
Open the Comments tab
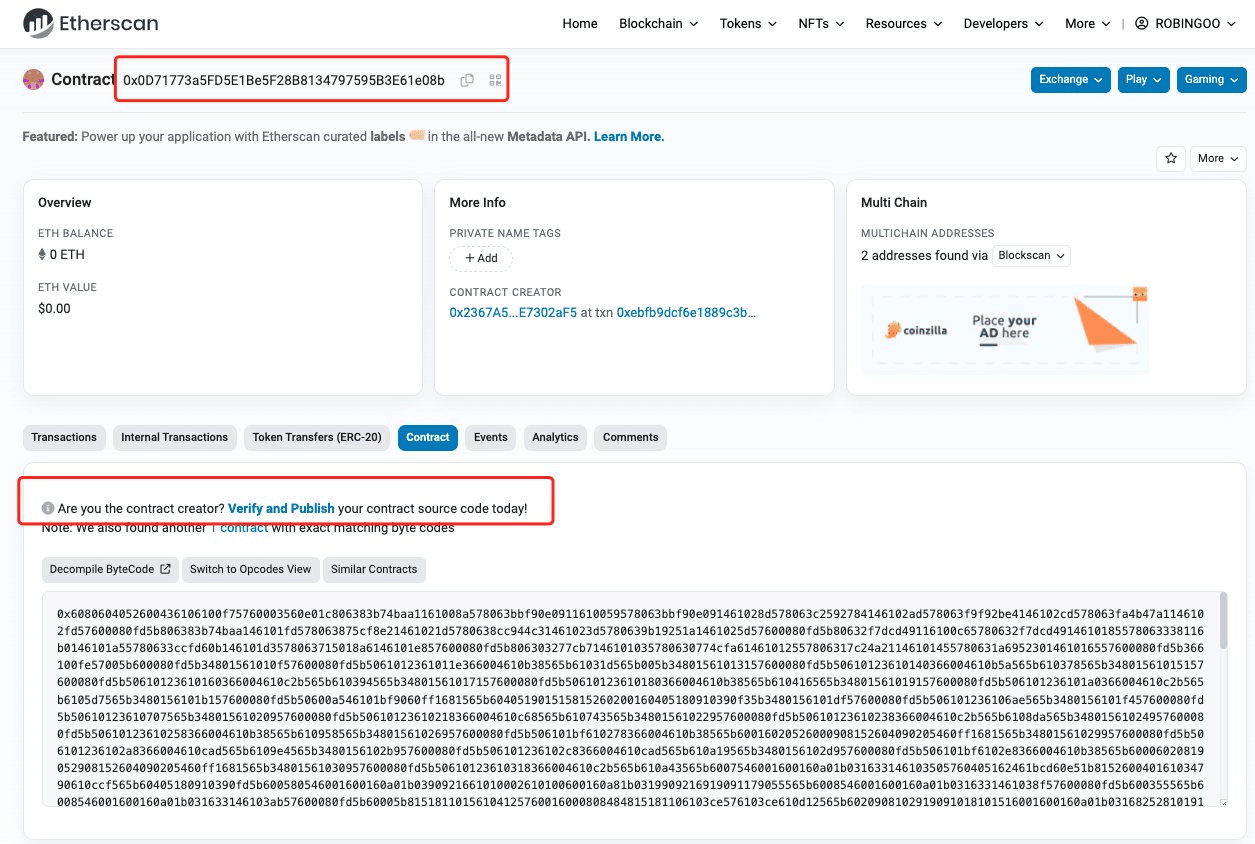click(631, 437)
